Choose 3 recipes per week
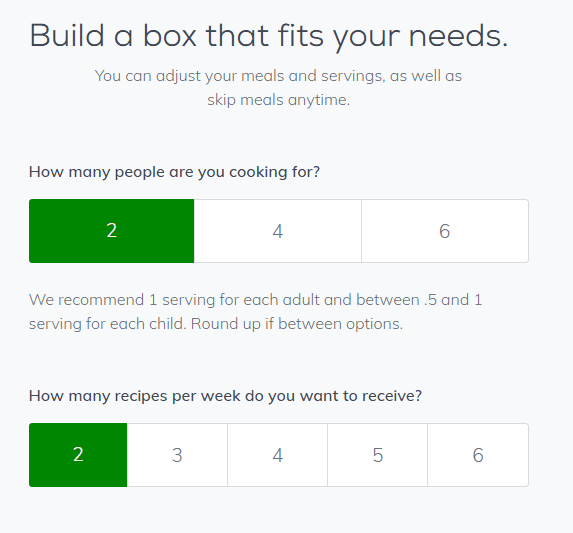Image resolution: width=573 pixels, height=533 pixels. click(x=177, y=455)
